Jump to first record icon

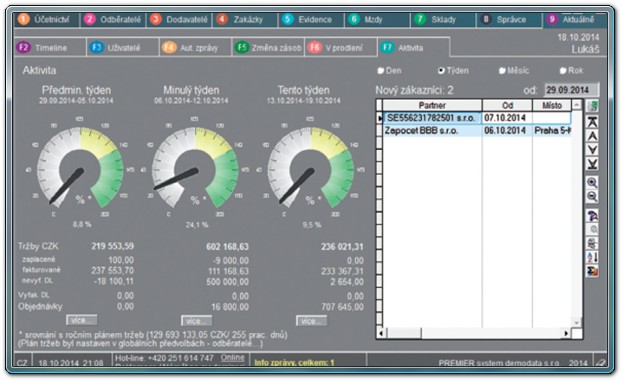[592, 122]
